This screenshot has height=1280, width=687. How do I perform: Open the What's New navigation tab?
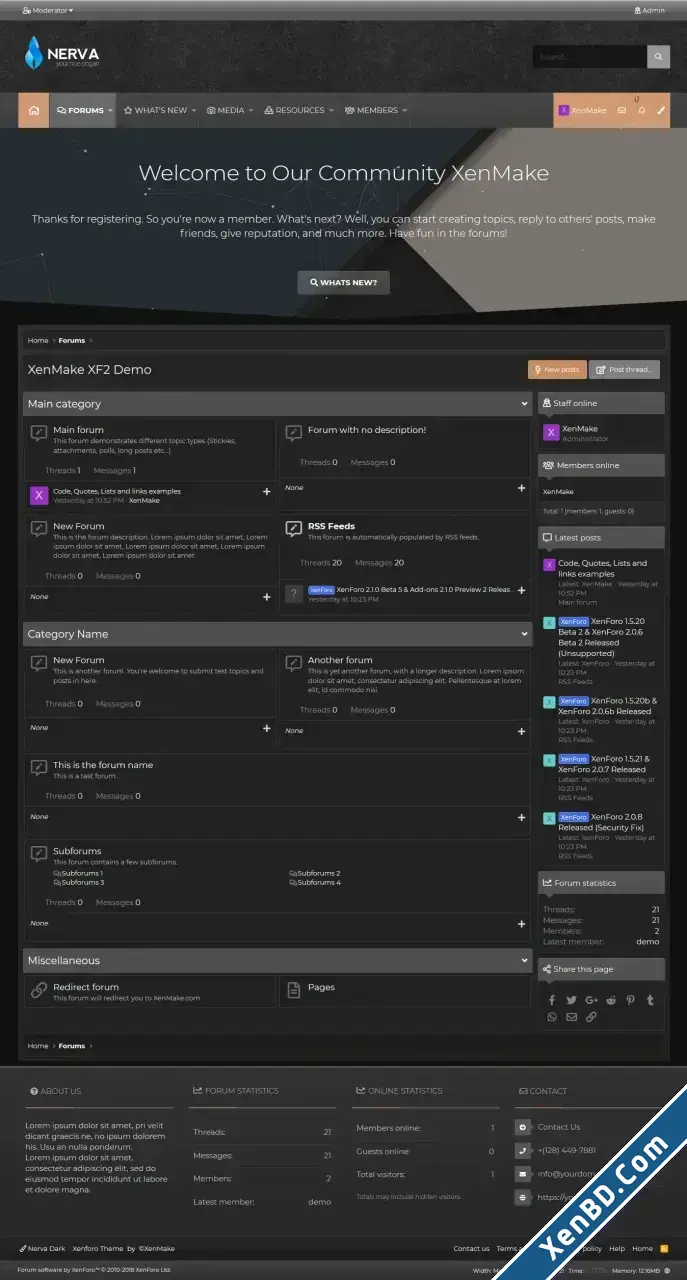click(155, 110)
